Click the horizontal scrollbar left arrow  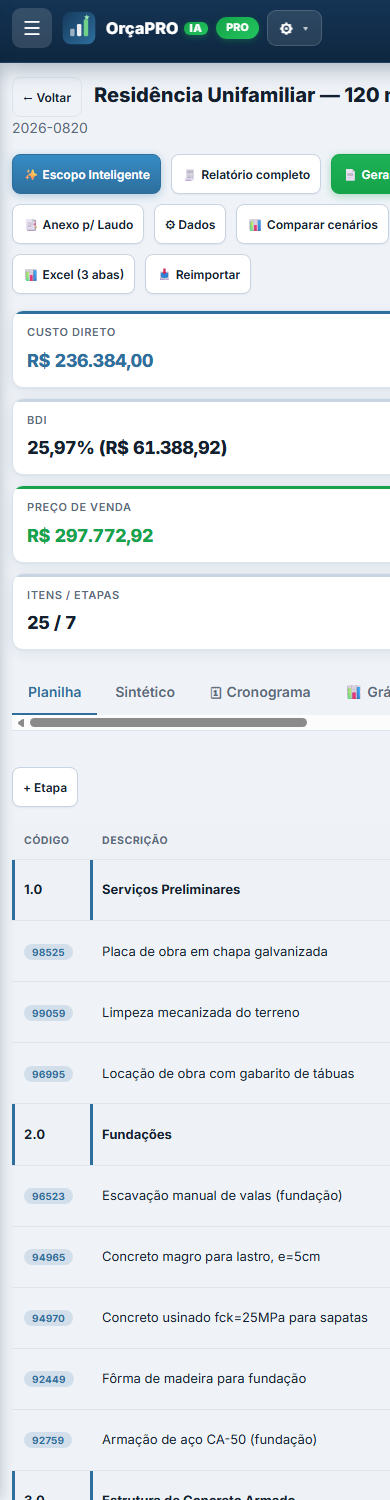tap(21, 722)
